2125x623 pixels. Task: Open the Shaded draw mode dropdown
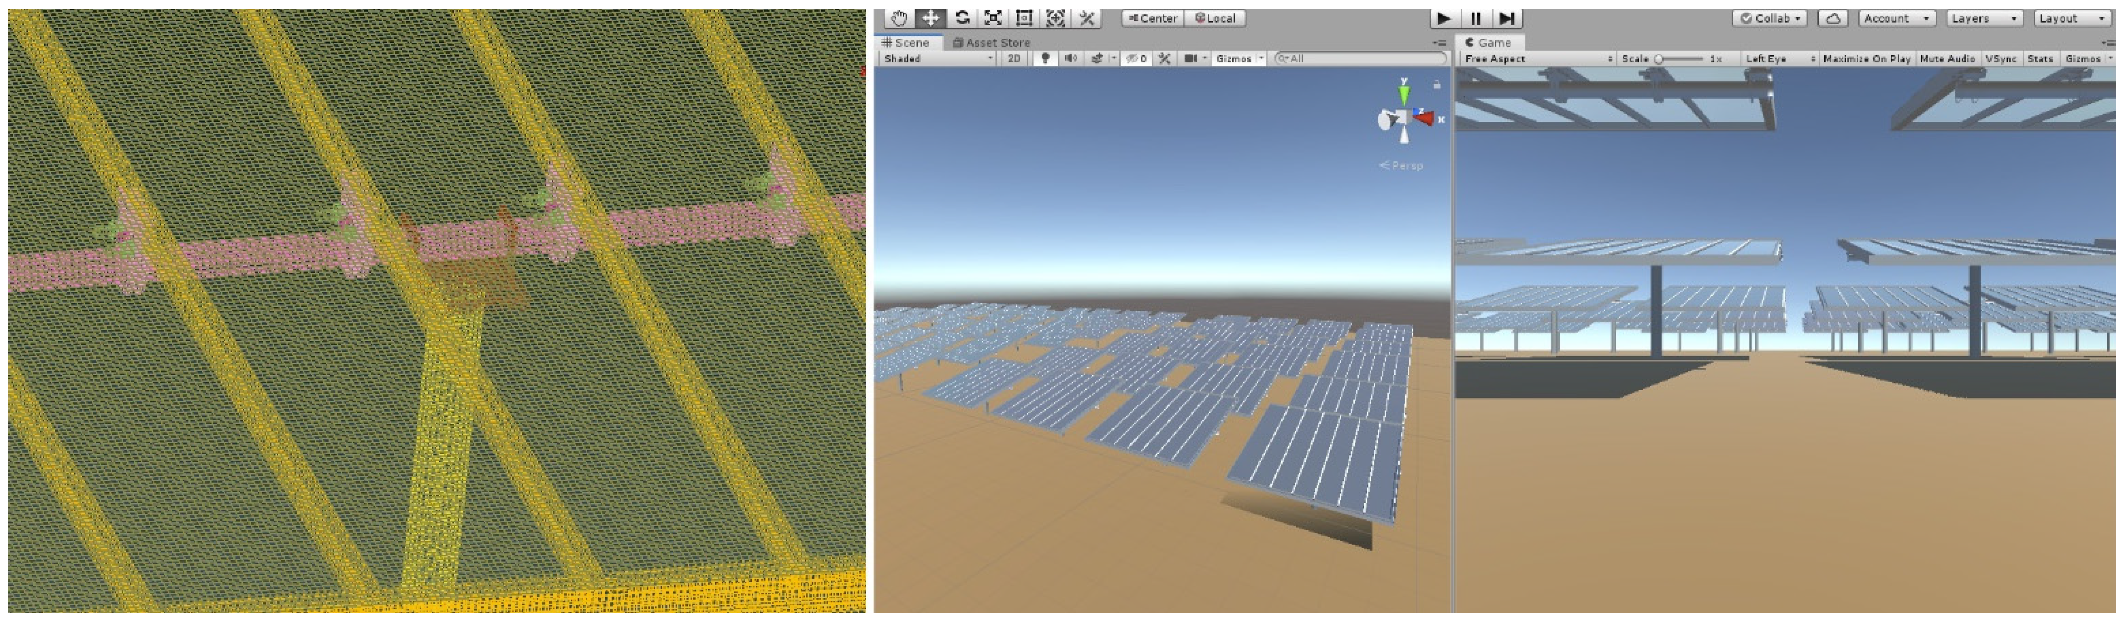point(938,58)
